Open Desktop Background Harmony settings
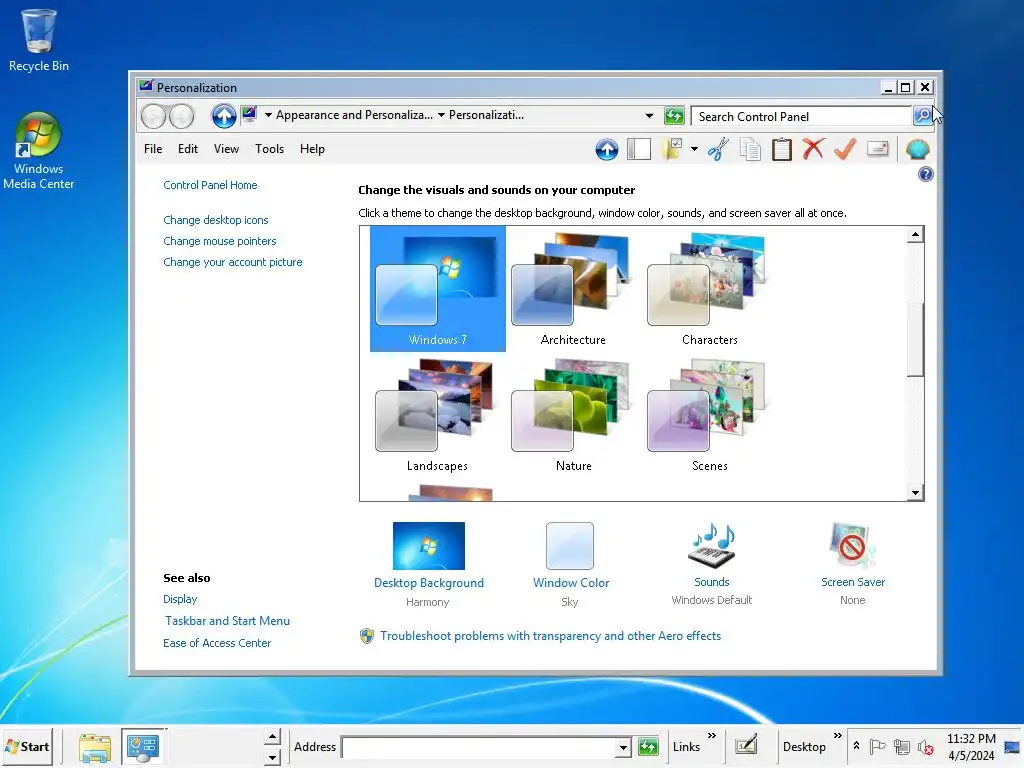 click(428, 546)
